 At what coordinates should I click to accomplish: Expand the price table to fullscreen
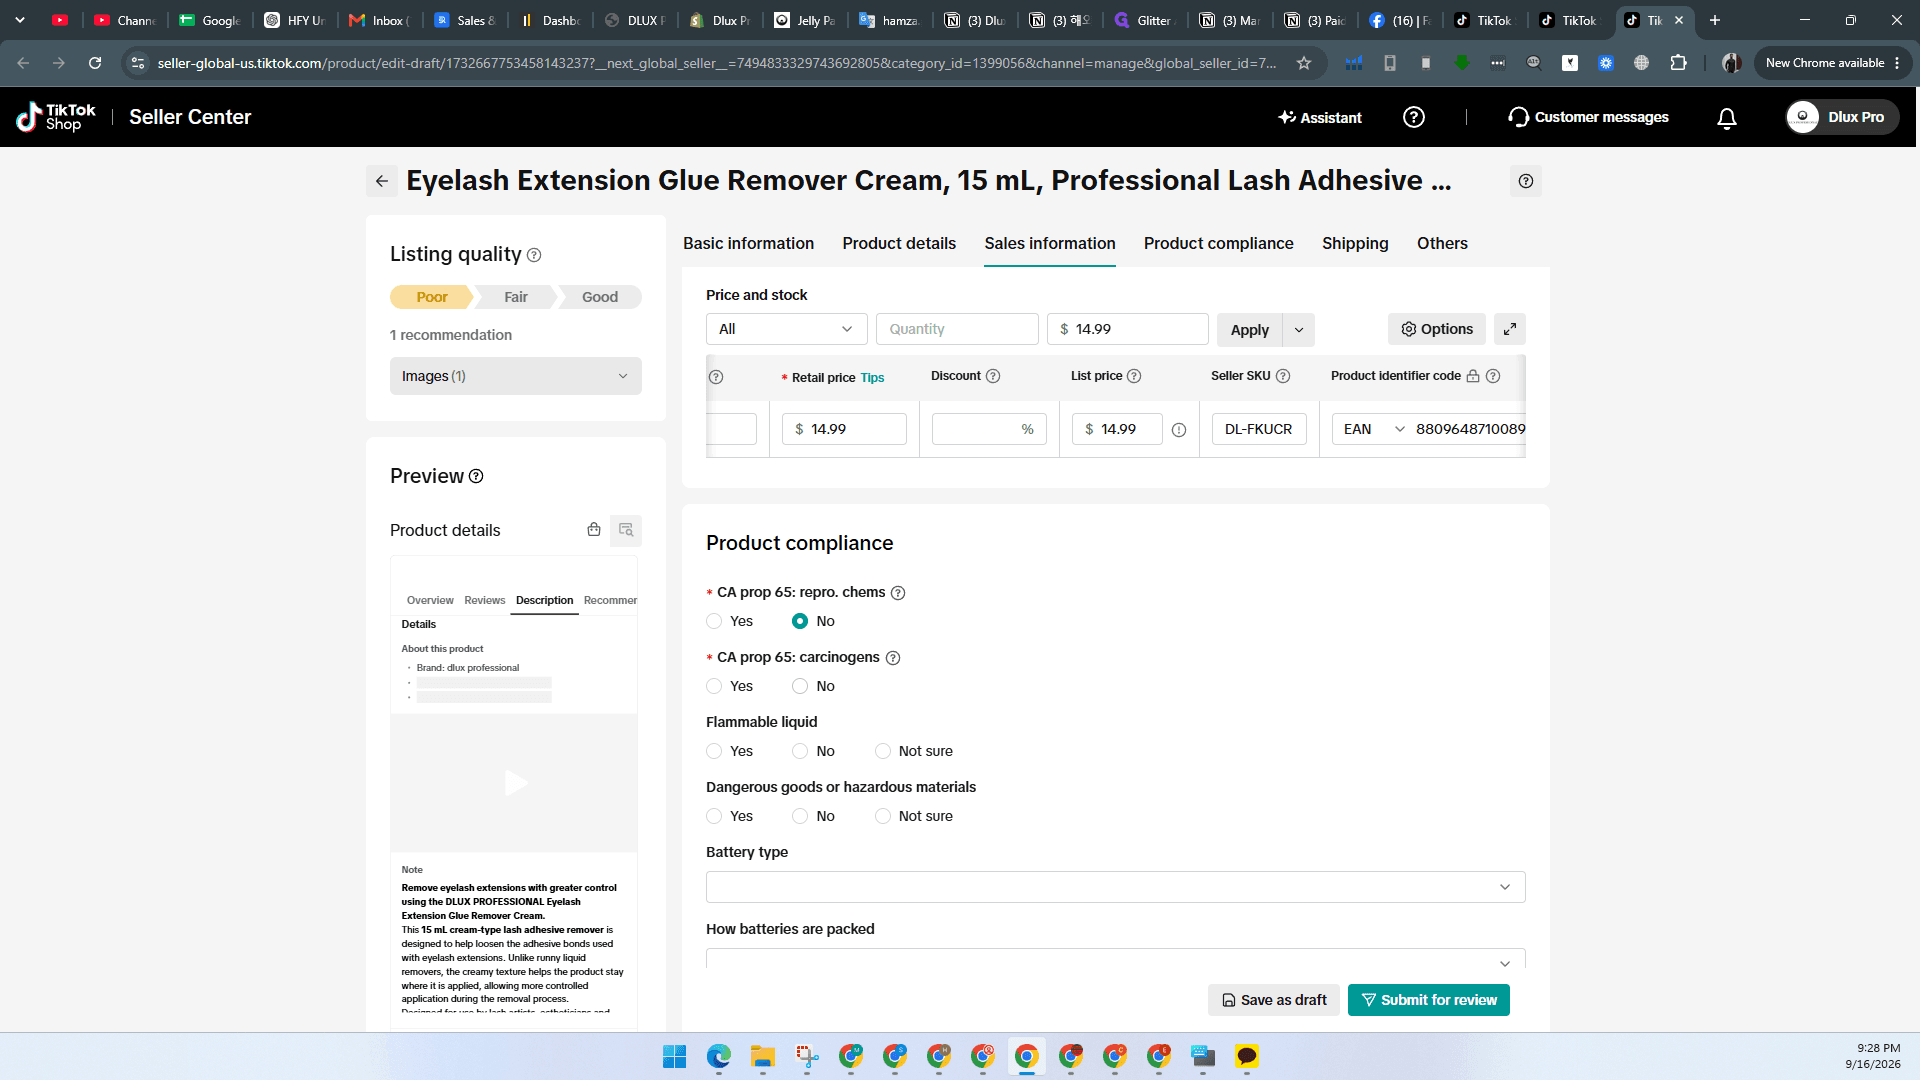point(1509,329)
